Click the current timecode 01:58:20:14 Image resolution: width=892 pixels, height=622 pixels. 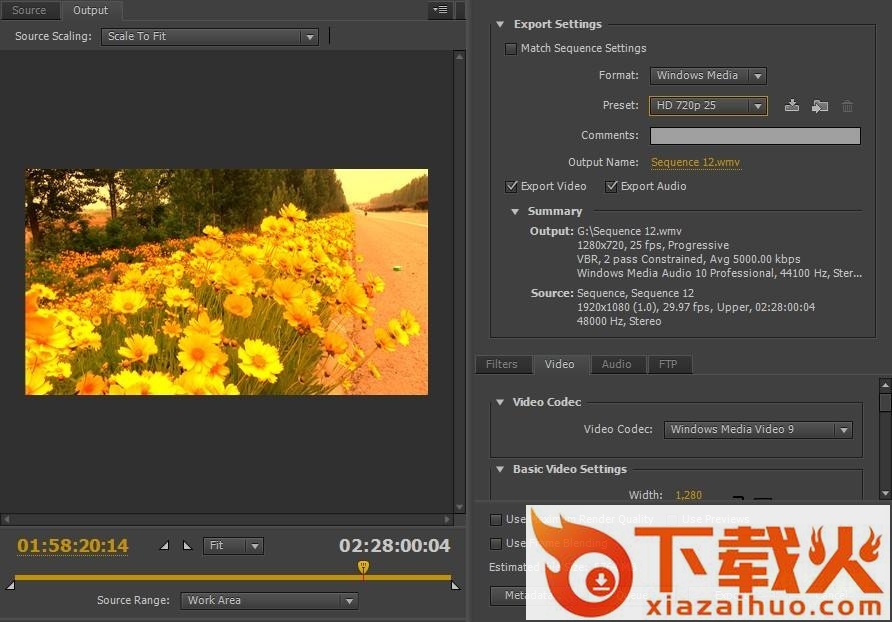[73, 546]
